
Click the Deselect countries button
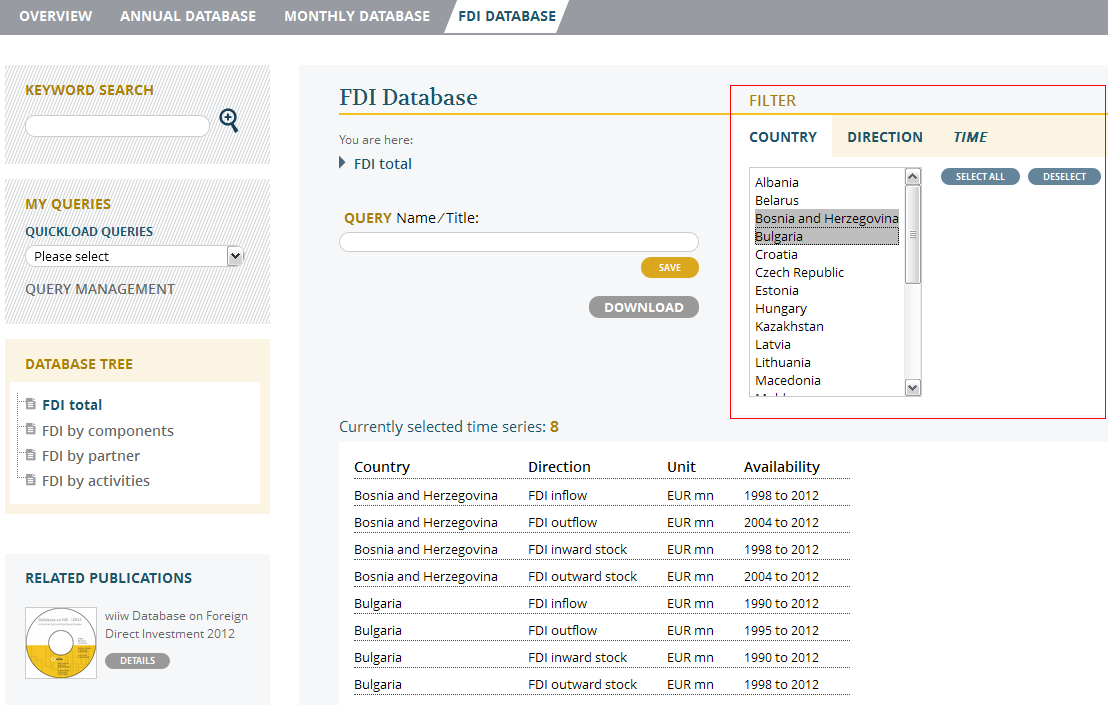click(1064, 177)
